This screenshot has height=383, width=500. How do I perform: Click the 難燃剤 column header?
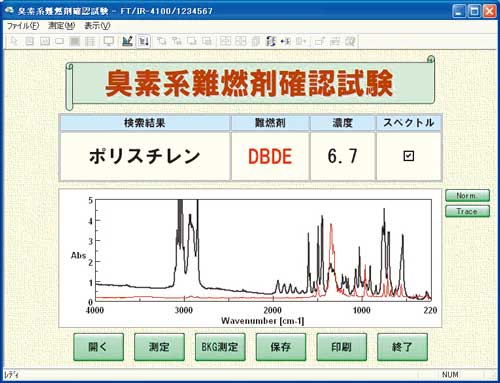pyautogui.click(x=270, y=123)
